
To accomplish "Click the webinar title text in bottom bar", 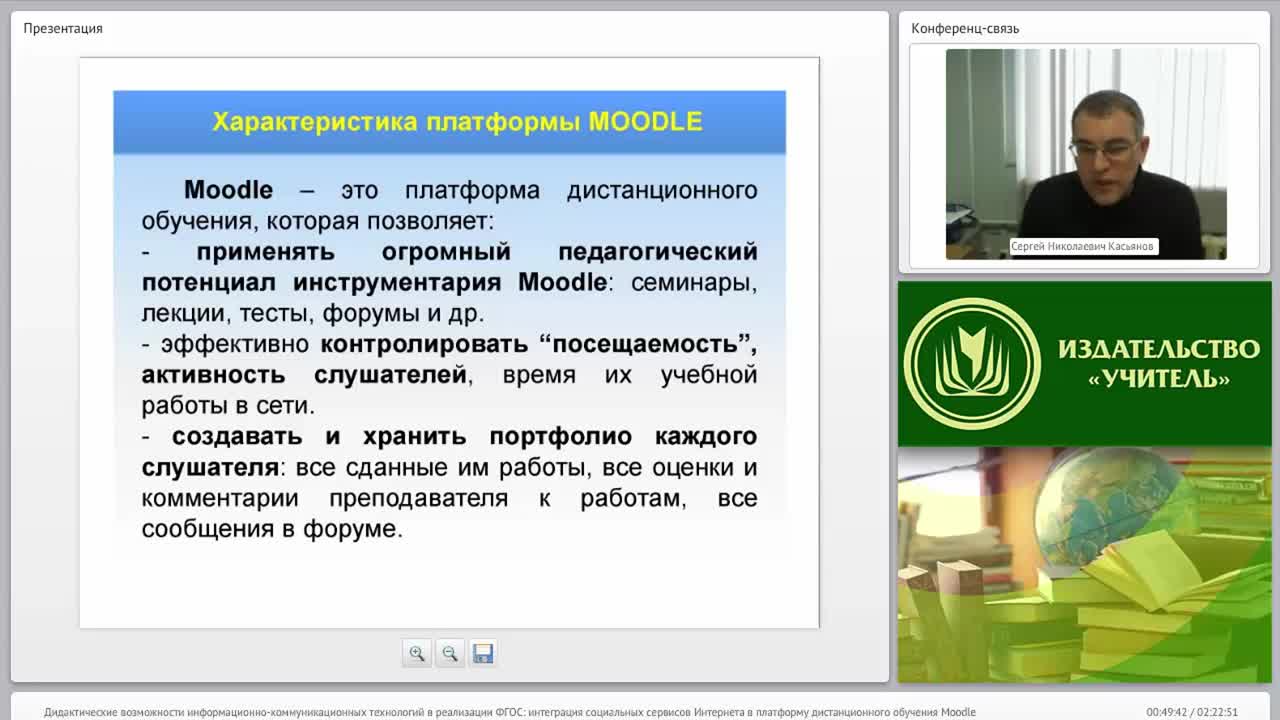I will click(x=510, y=712).
